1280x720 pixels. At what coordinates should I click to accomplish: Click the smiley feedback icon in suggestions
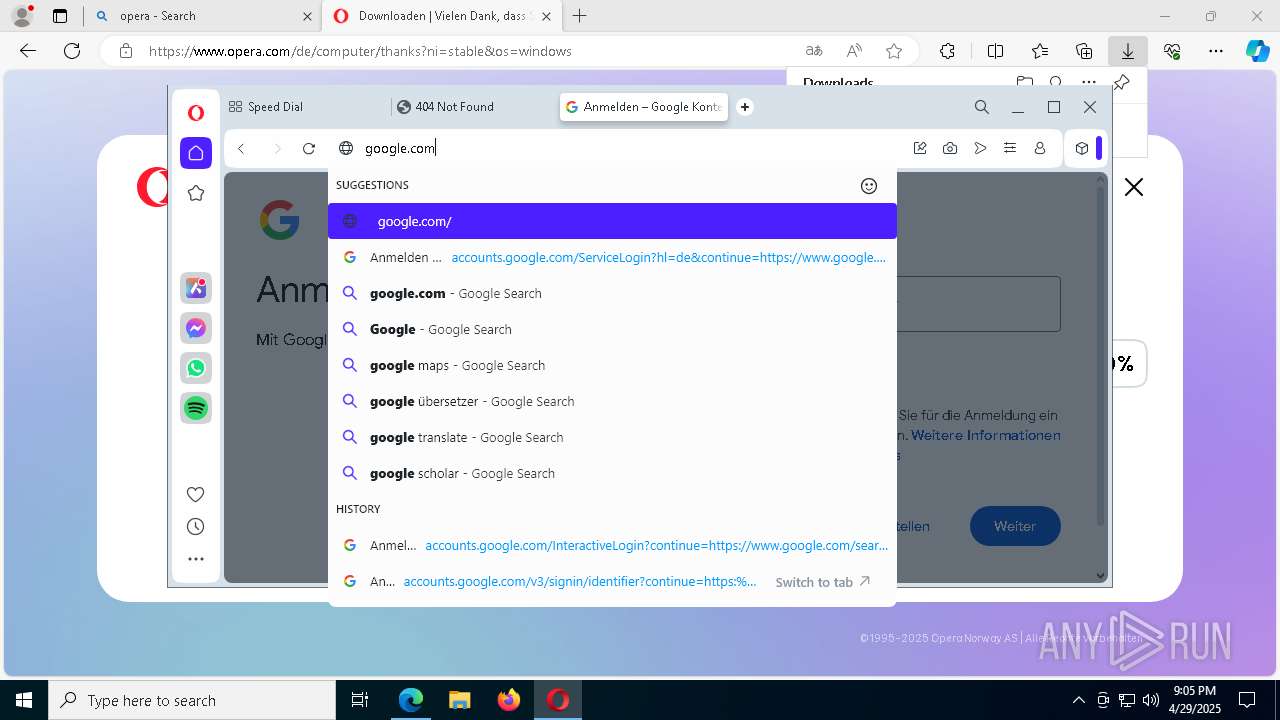click(x=869, y=186)
